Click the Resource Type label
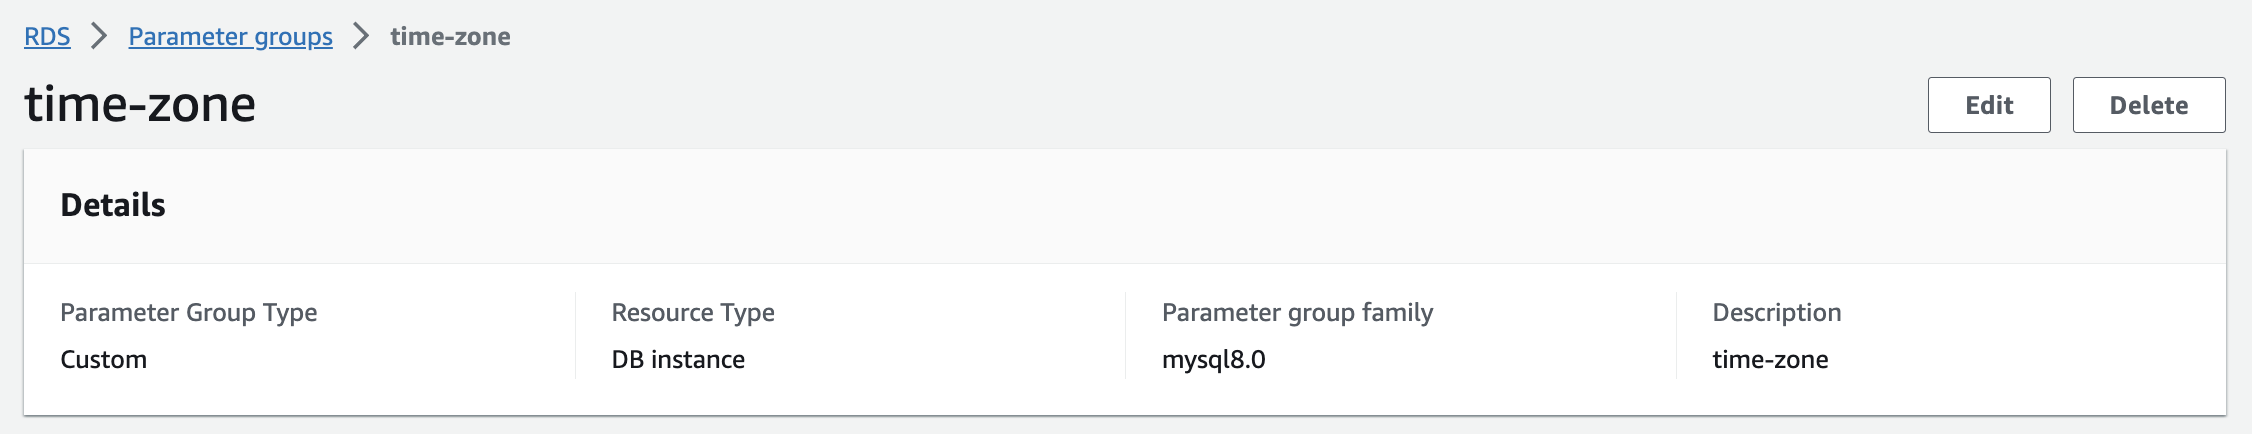 (x=693, y=313)
